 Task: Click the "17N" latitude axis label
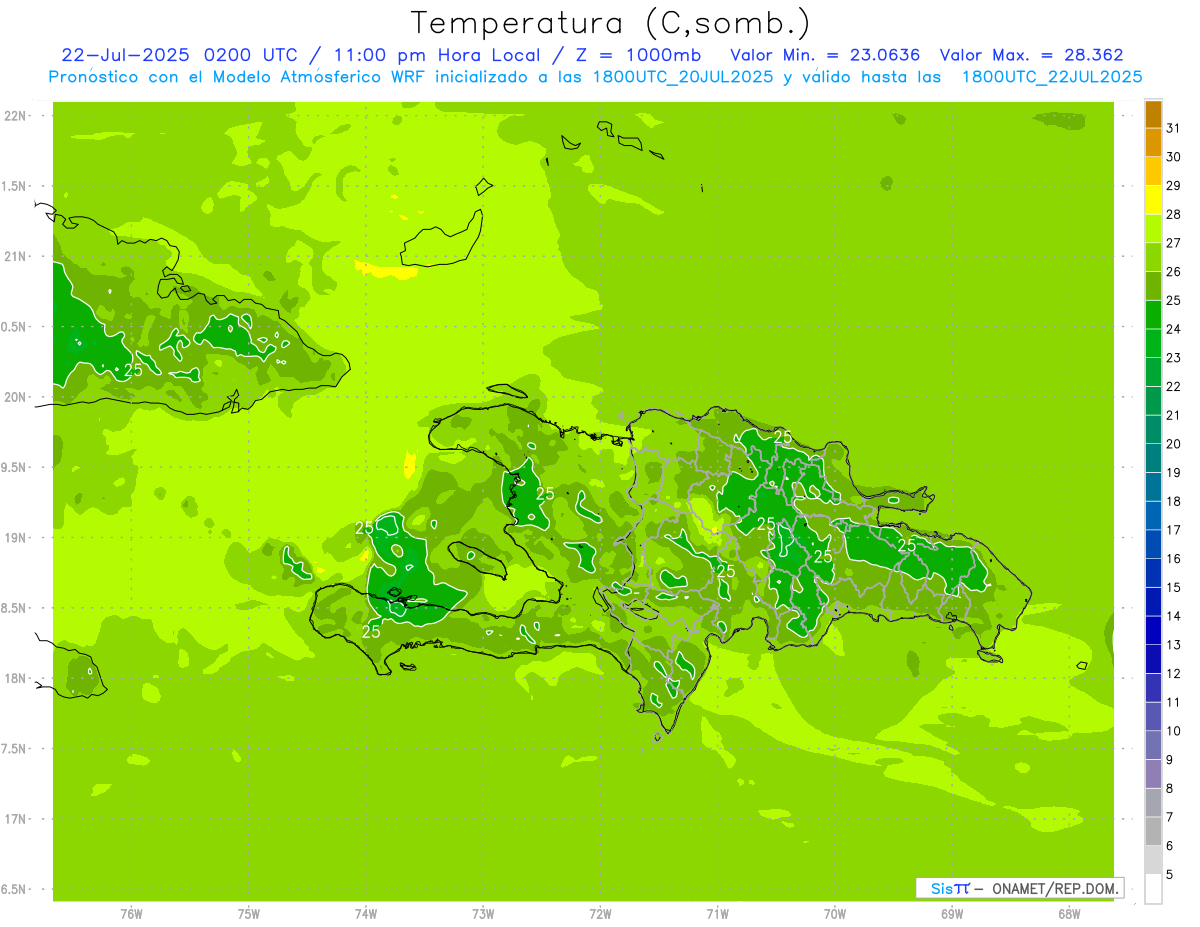pos(17,819)
